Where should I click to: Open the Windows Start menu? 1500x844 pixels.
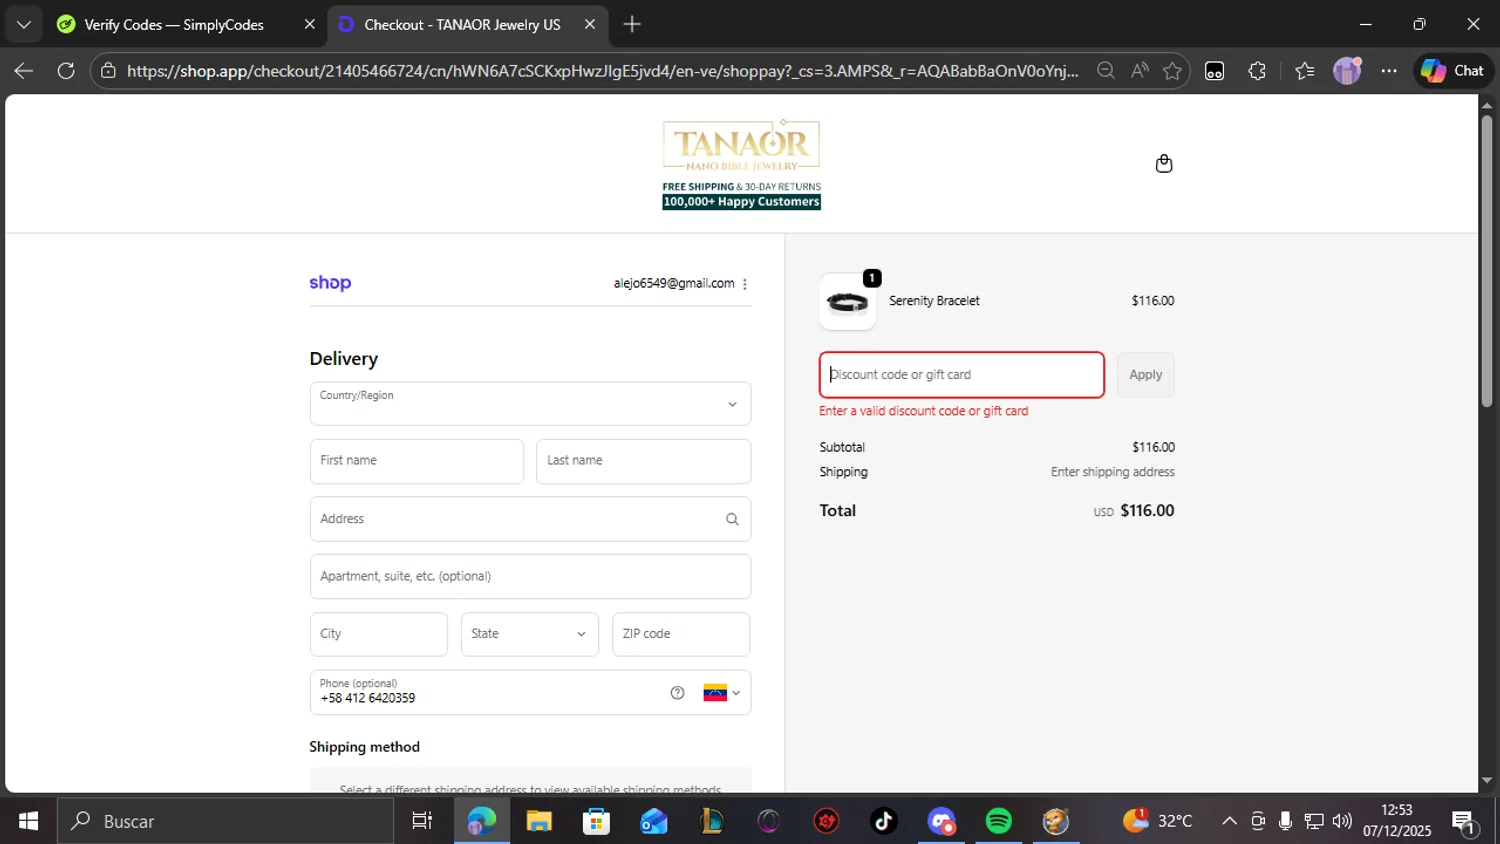(x=28, y=821)
